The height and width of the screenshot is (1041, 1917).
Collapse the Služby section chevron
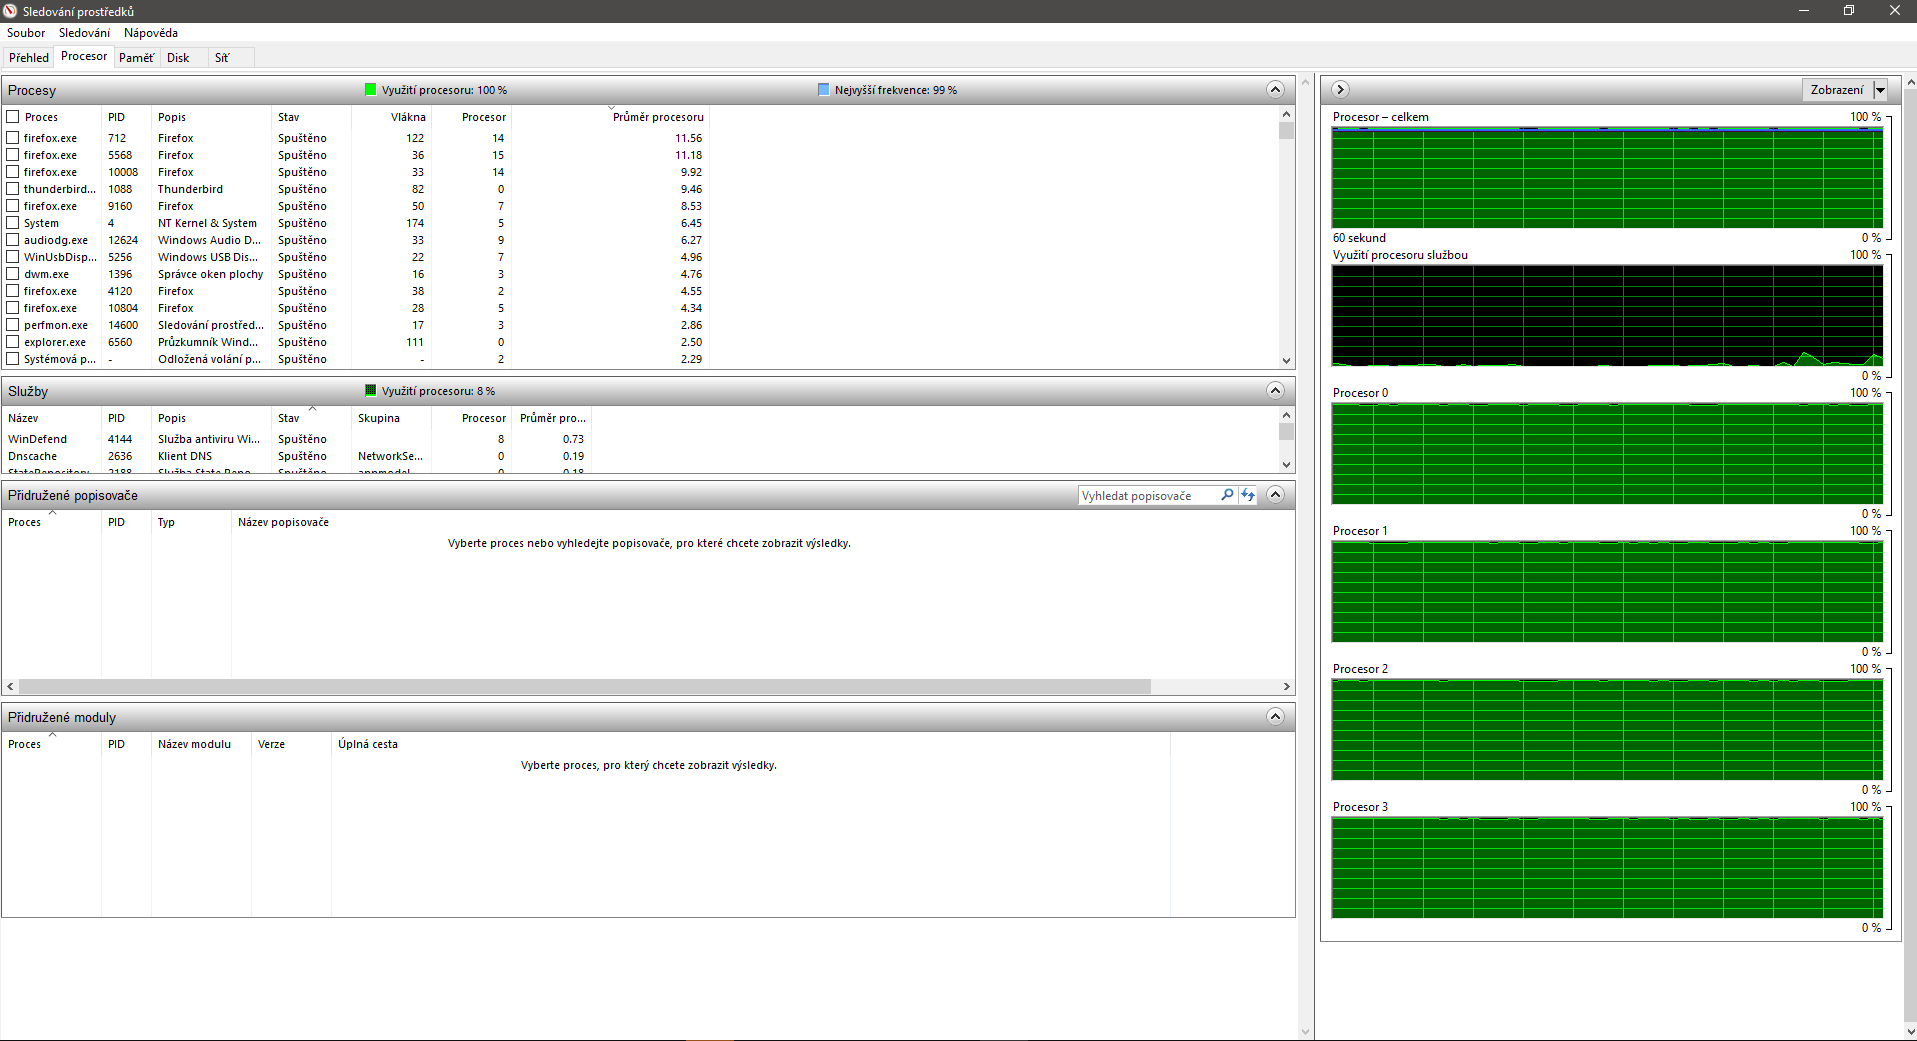[1275, 391]
